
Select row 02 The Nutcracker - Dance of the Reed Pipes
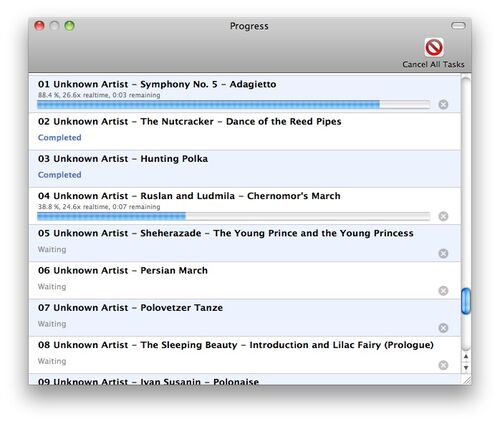tap(245, 131)
